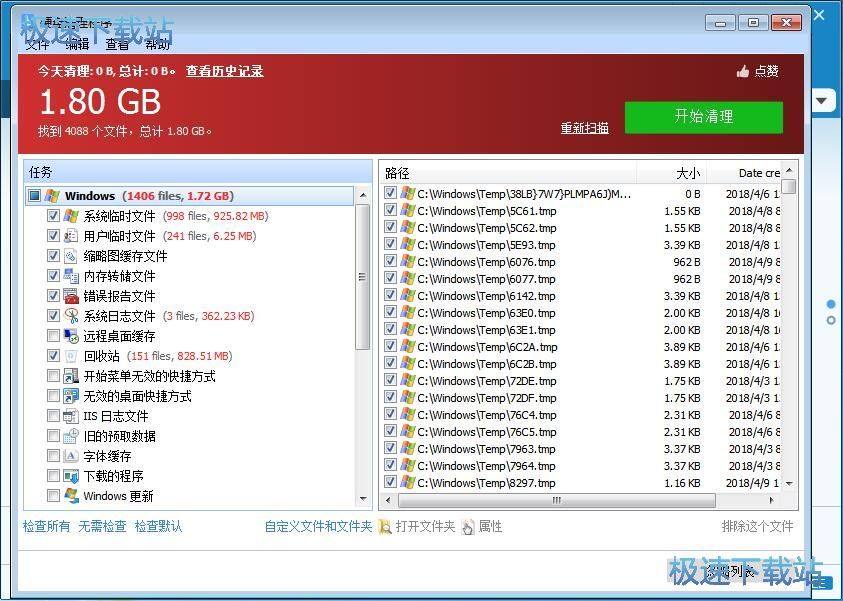This screenshot has height=601, width=843.
Task: Toggle the Windows group tri-state checkbox
Action: click(34, 196)
